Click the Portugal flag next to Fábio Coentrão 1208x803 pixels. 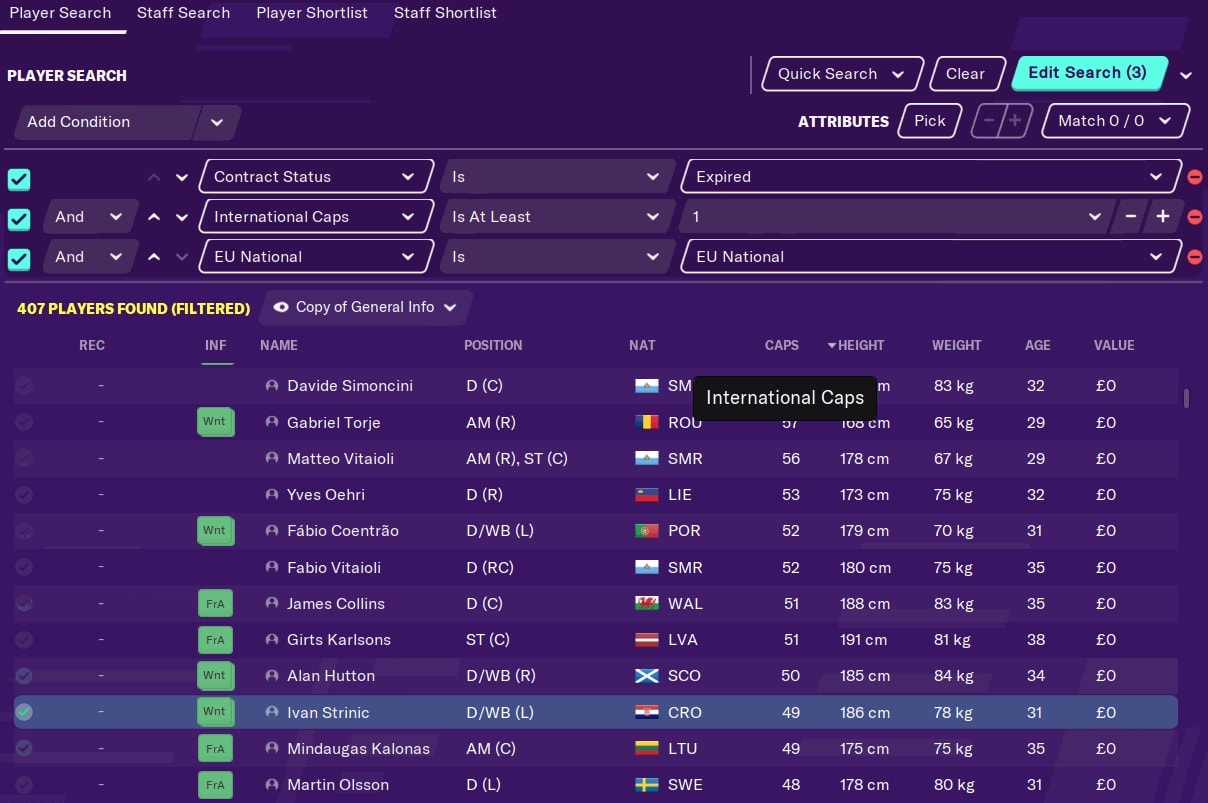point(646,531)
